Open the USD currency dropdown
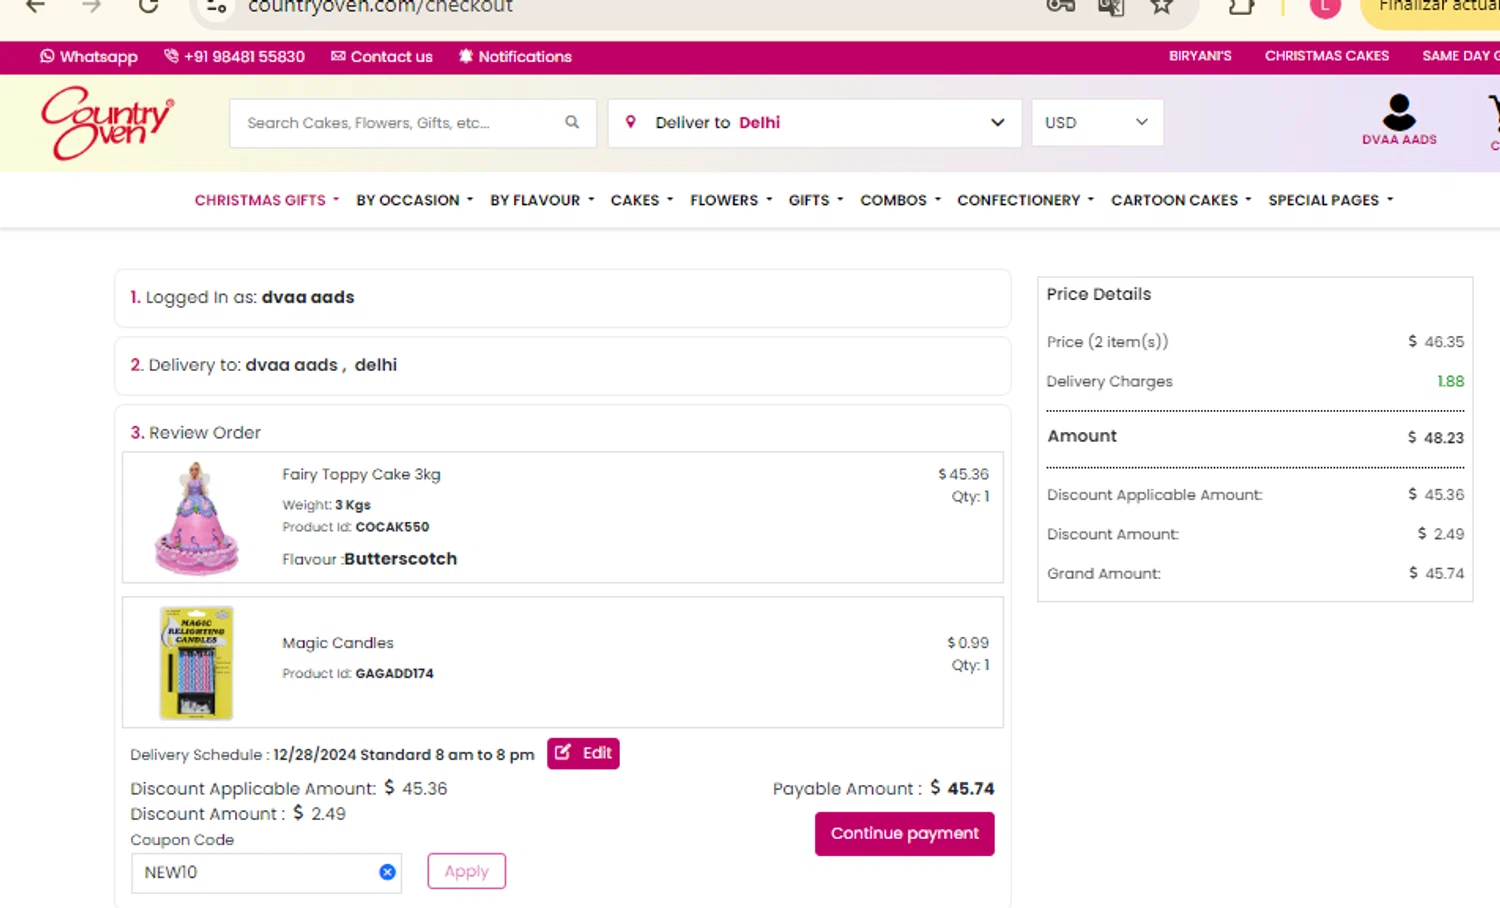Screen dimensions: 1500x908 click(x=1097, y=122)
